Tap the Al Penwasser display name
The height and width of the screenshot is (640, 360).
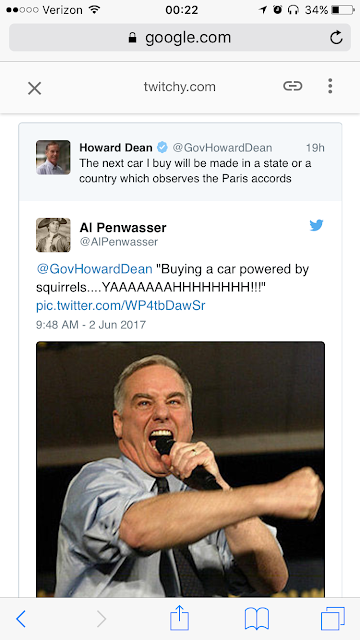coord(123,227)
